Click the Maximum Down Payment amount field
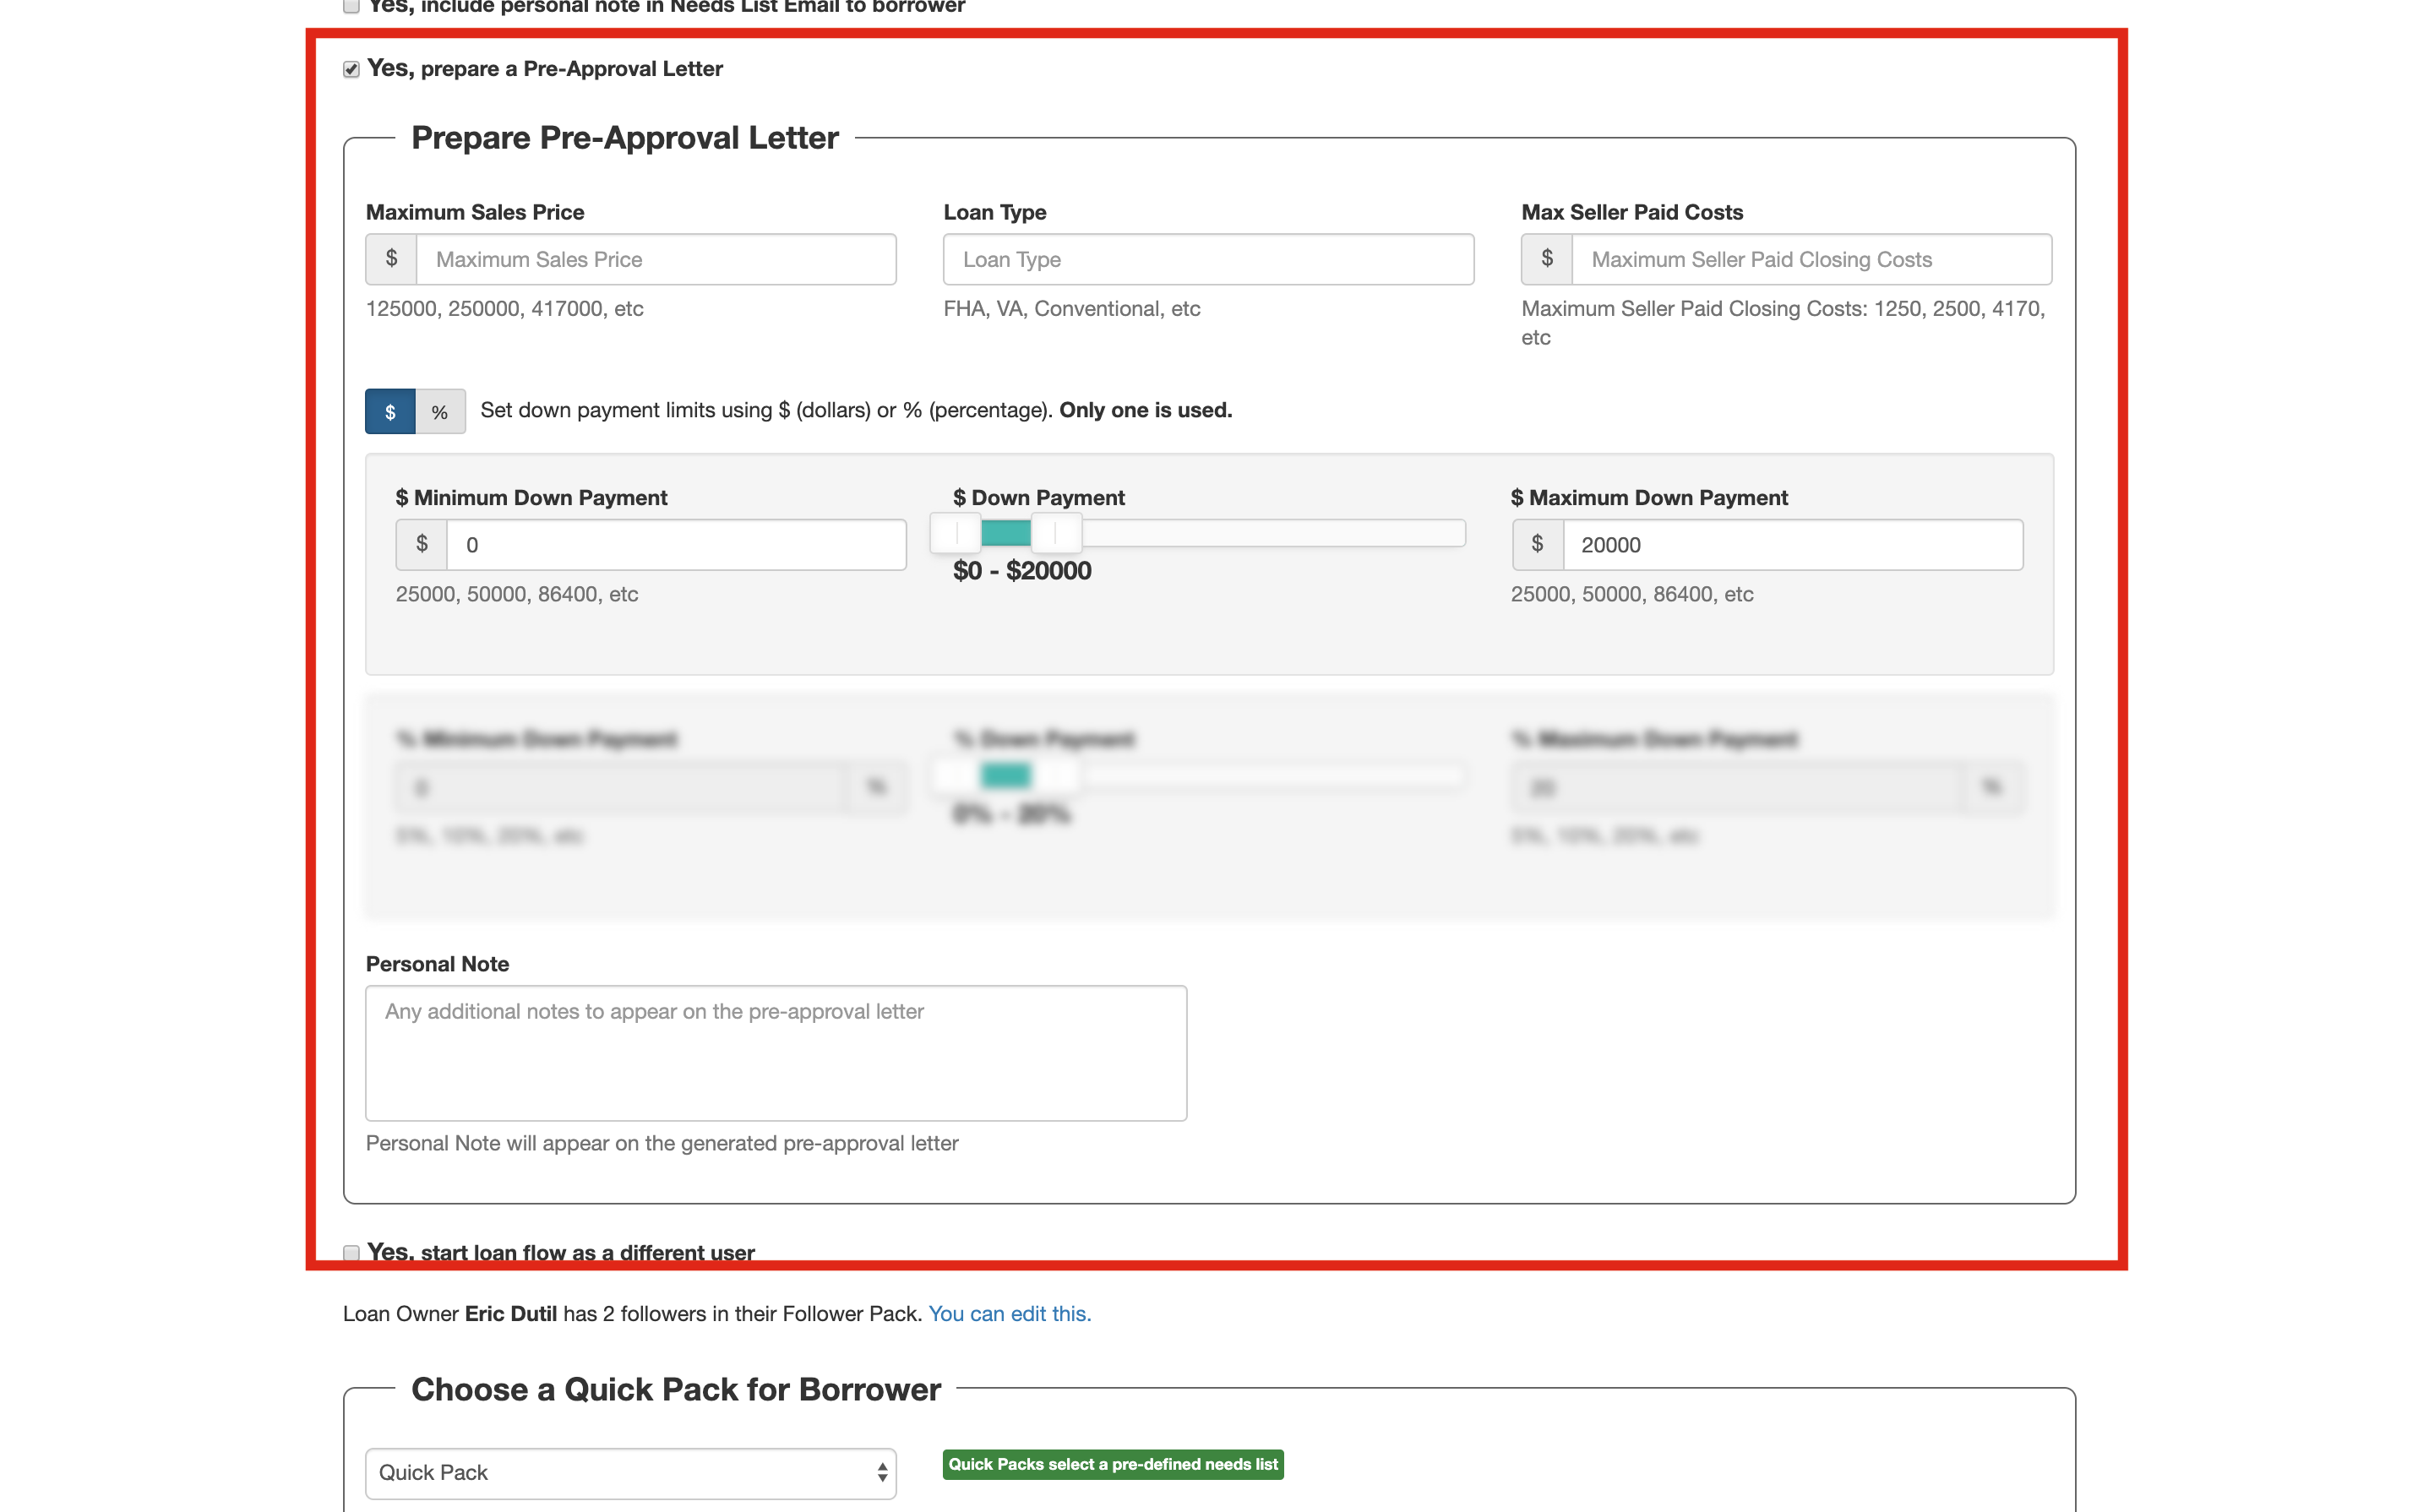Viewport: 2418px width, 1512px height. (x=1791, y=544)
